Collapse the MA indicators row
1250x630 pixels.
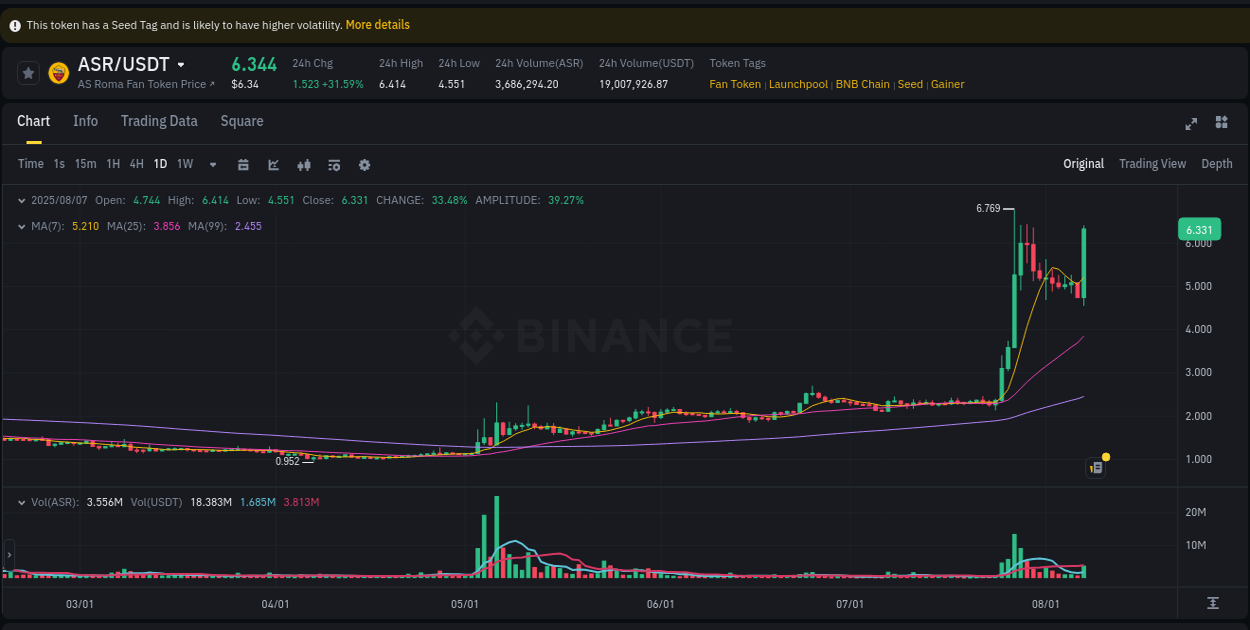point(22,226)
